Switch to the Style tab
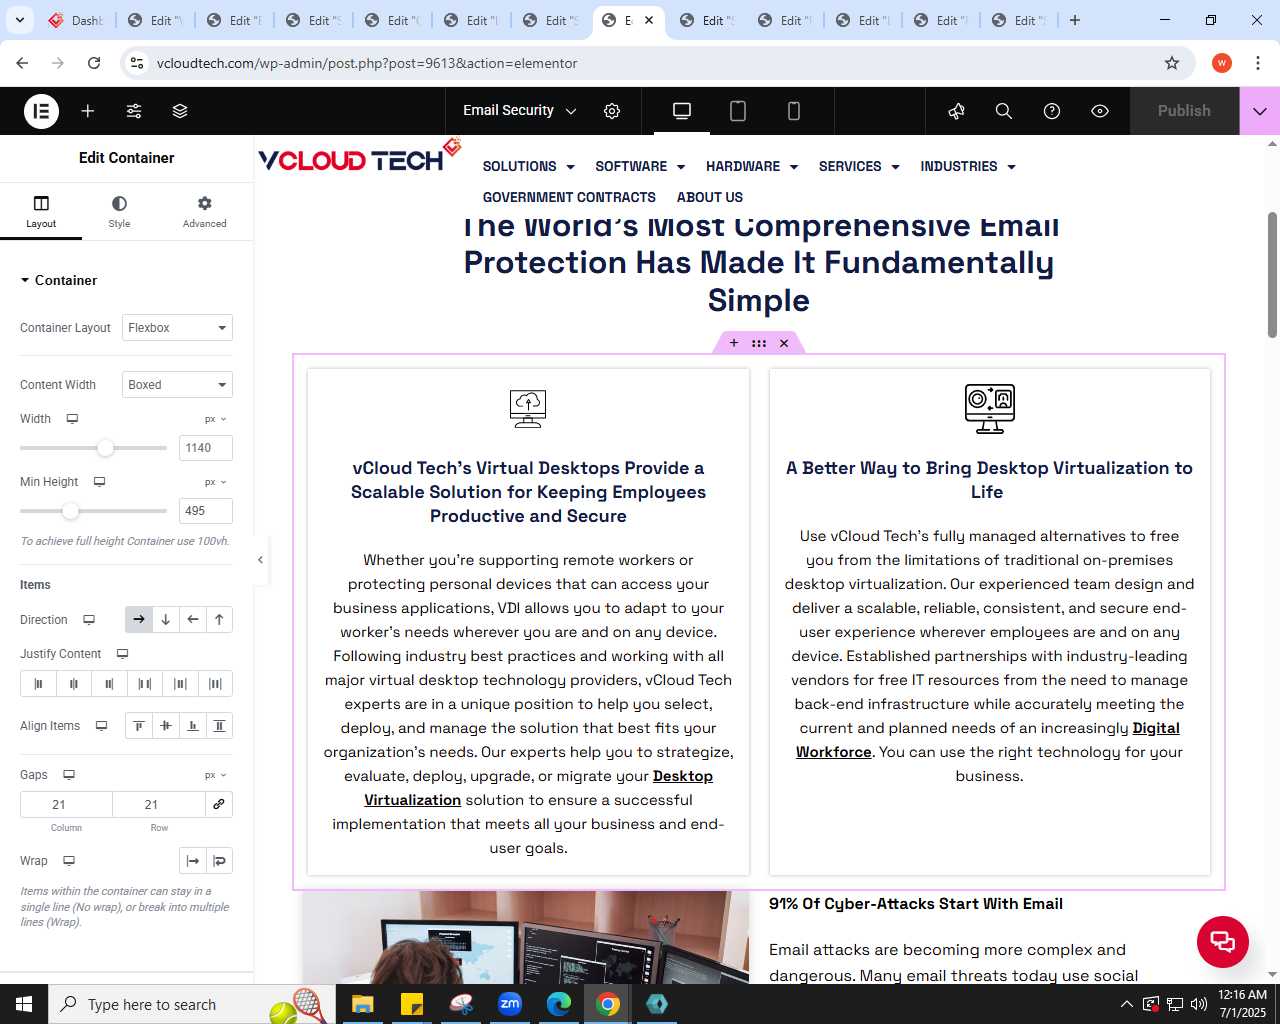This screenshot has width=1280, height=1024. point(119,211)
